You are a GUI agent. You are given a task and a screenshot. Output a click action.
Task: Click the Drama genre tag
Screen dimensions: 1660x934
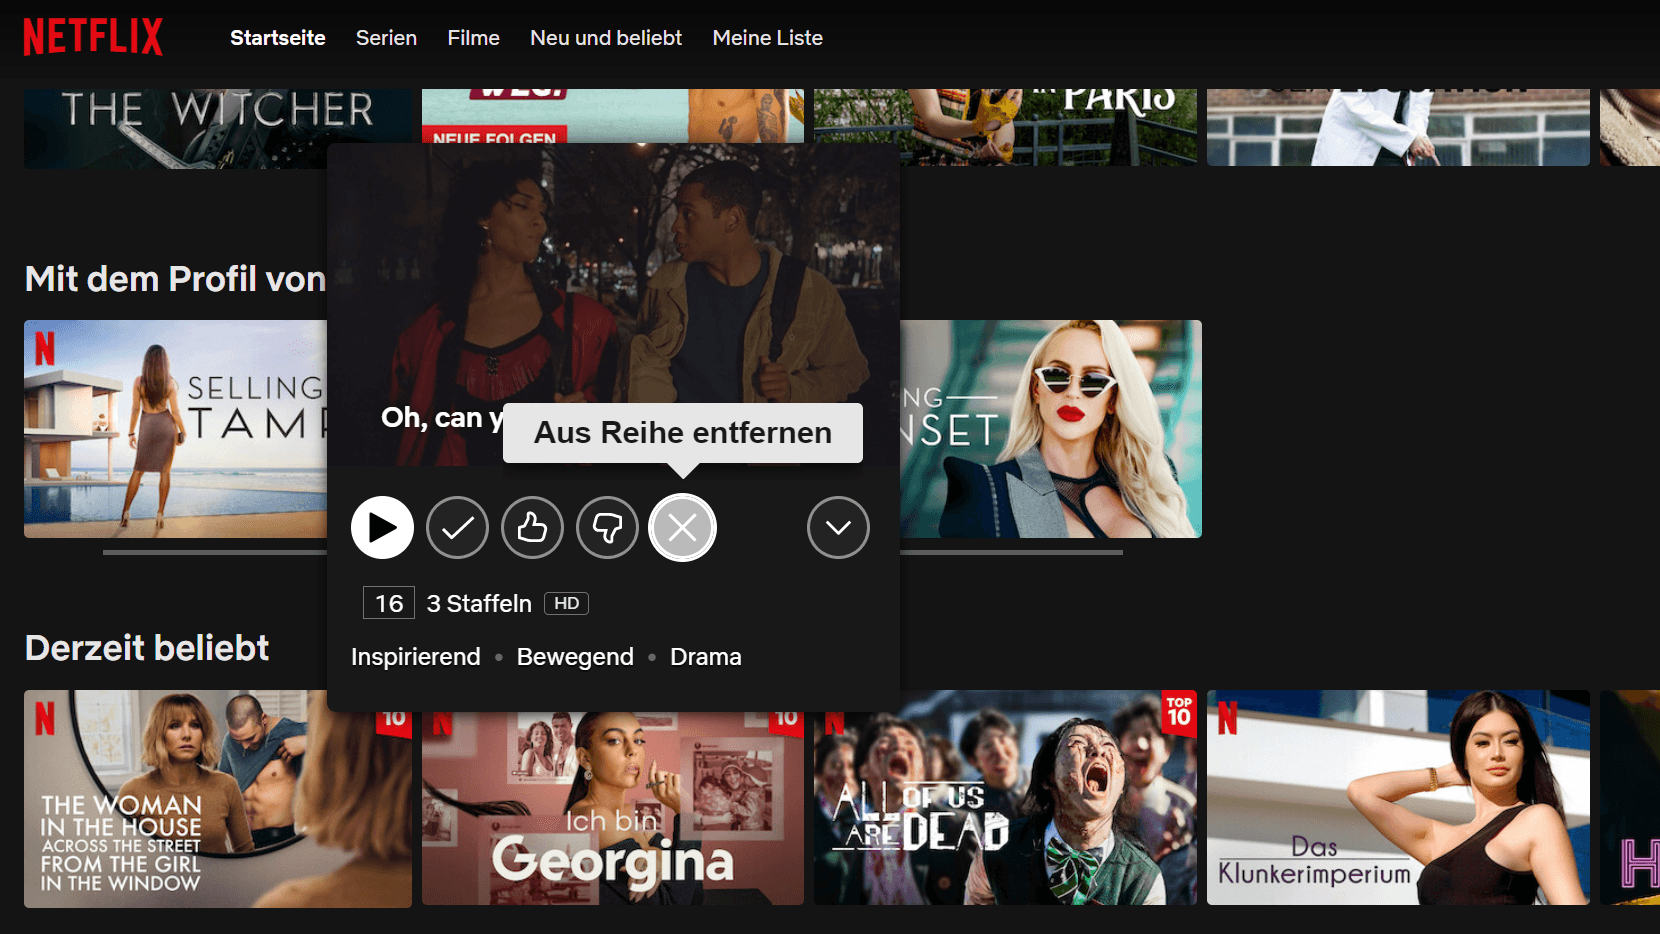[705, 657]
